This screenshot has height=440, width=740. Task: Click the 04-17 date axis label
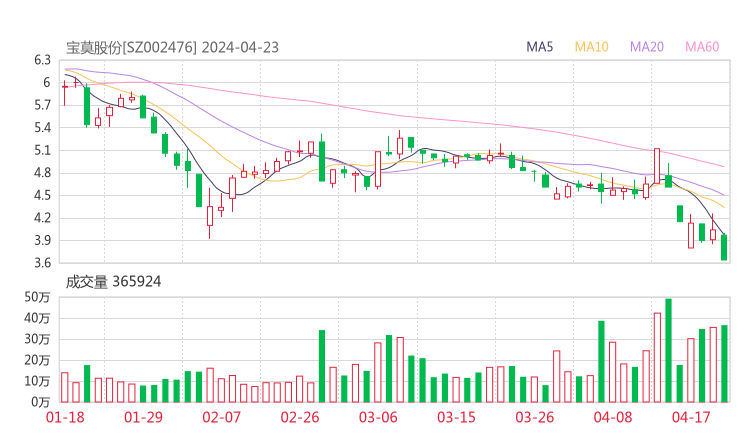(x=691, y=417)
